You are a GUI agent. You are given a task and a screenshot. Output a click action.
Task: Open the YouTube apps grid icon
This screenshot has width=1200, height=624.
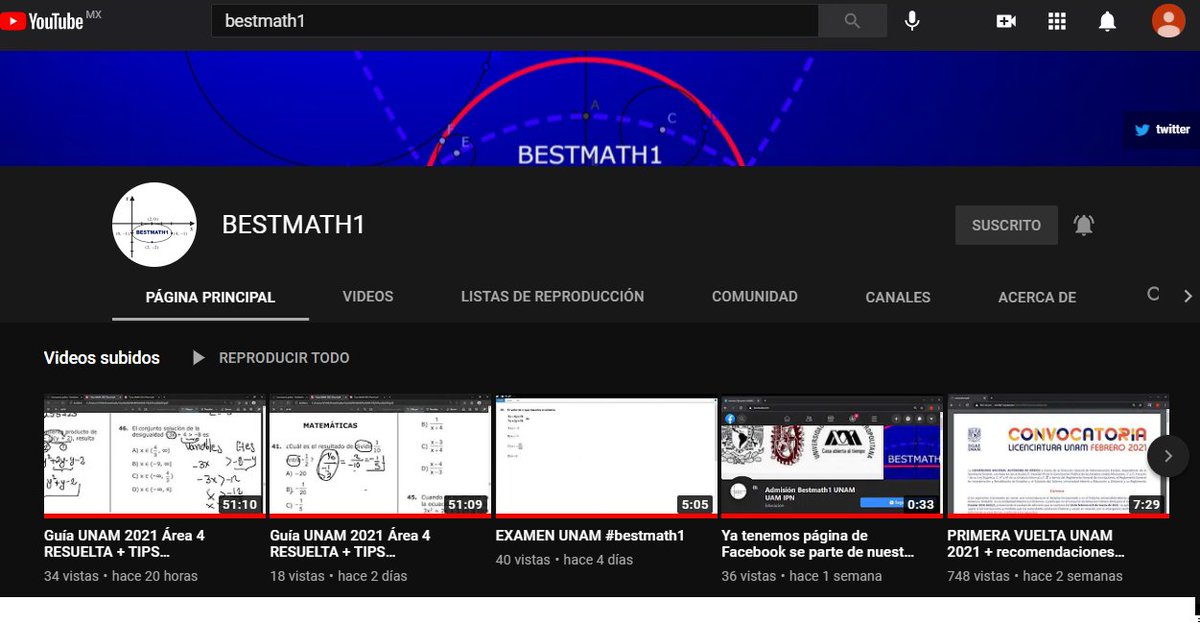click(x=1057, y=20)
